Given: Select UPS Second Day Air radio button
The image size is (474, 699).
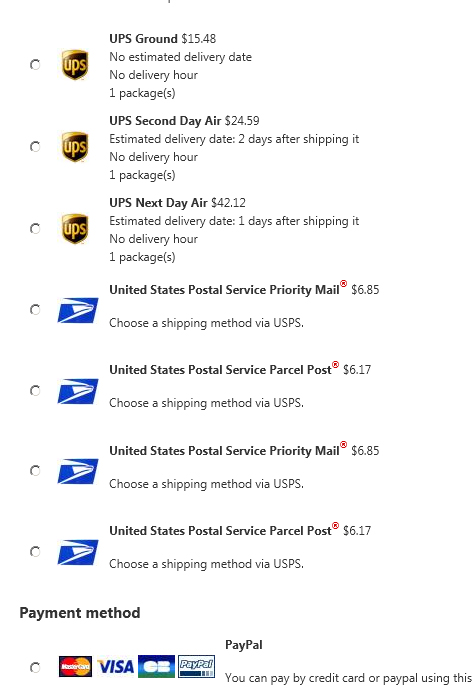Looking at the screenshot, I should pos(35,147).
